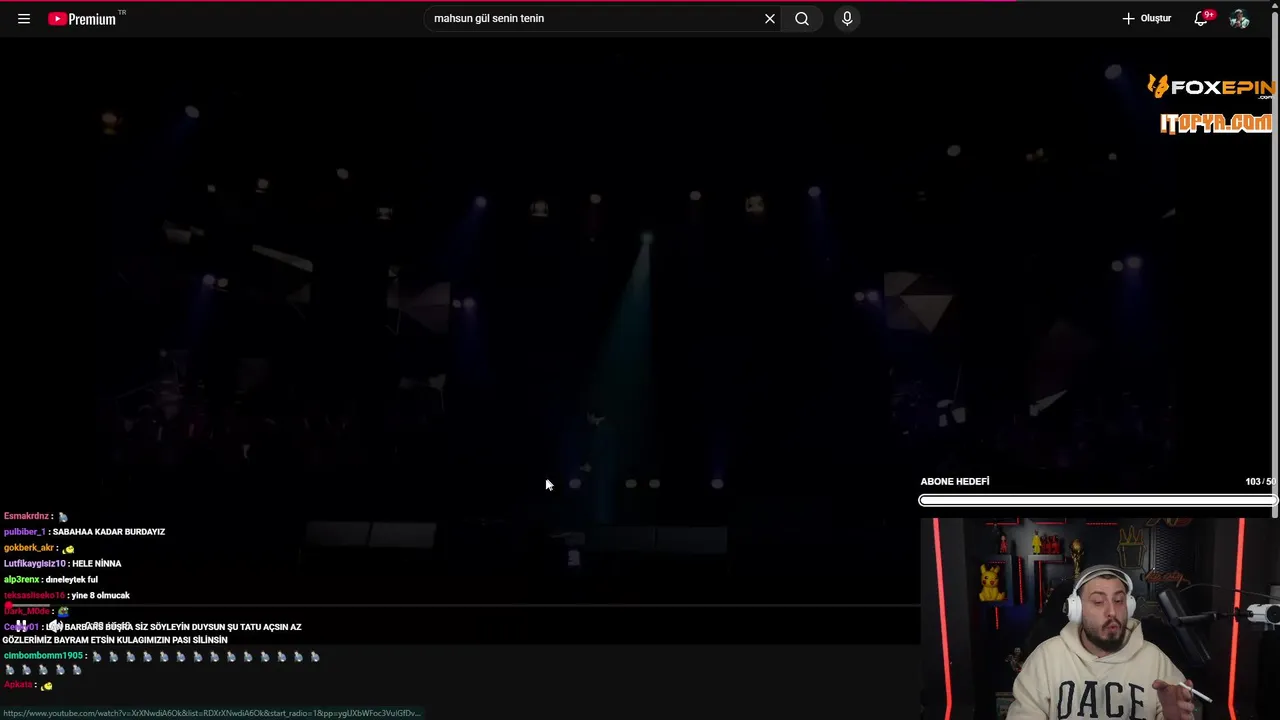Run search with magnifier button
This screenshot has width=1280, height=720.
[x=802, y=19]
